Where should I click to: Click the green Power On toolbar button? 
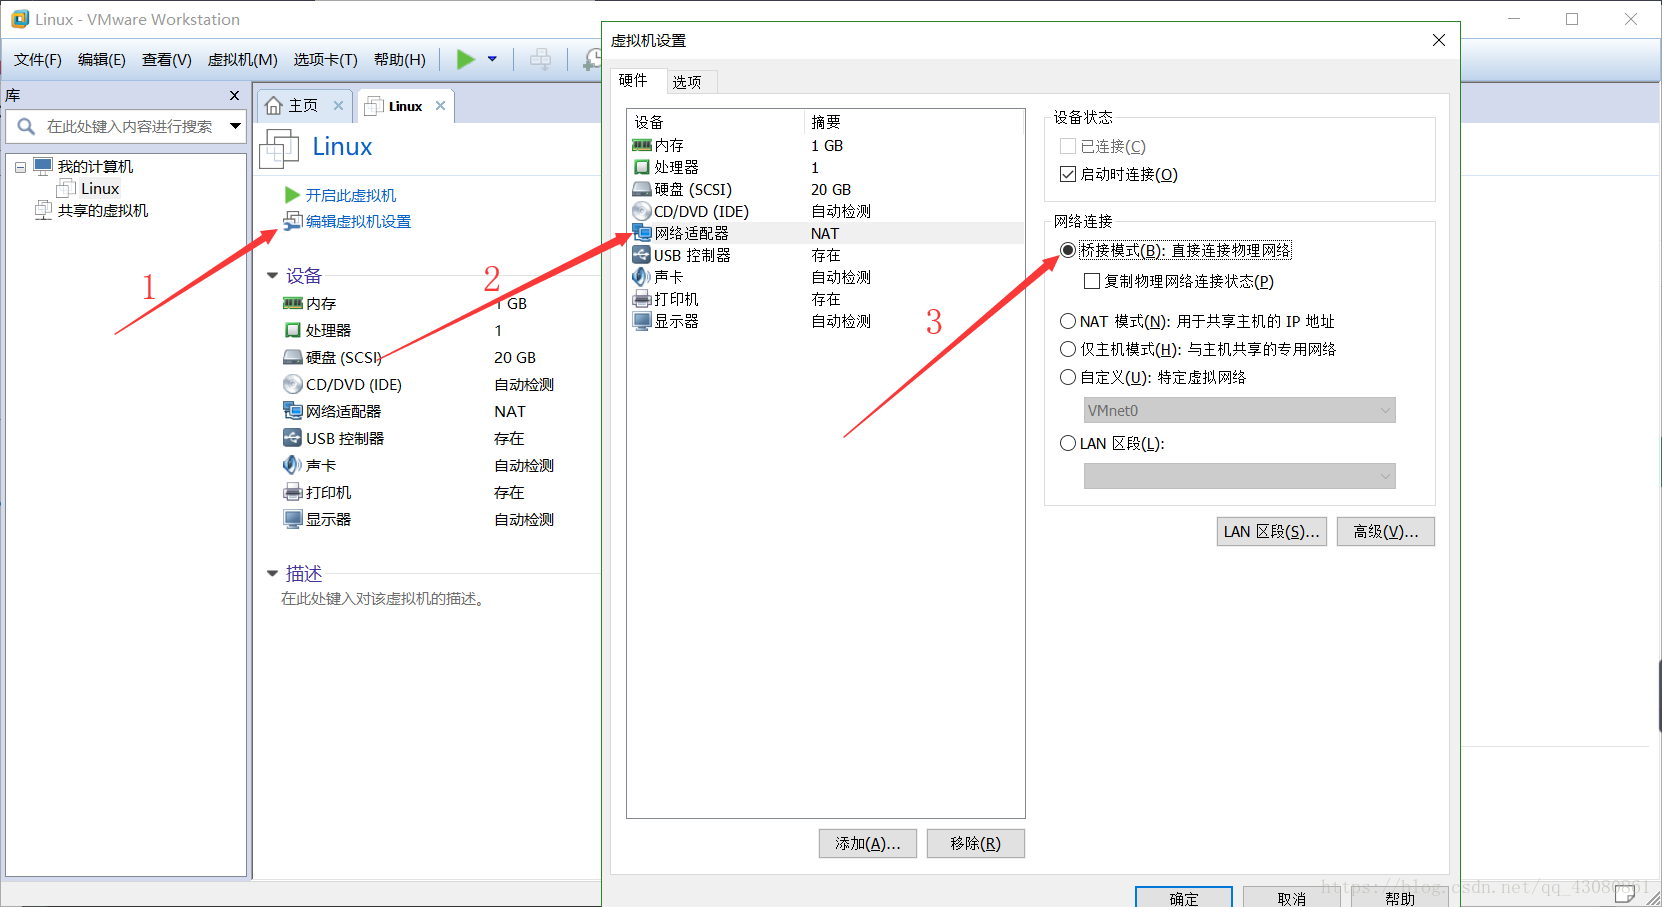click(x=465, y=59)
